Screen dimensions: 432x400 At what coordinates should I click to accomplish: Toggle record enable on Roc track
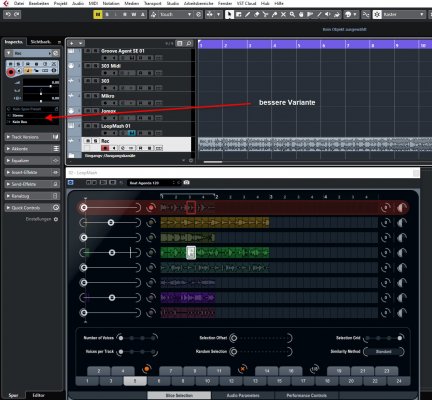coord(105,148)
